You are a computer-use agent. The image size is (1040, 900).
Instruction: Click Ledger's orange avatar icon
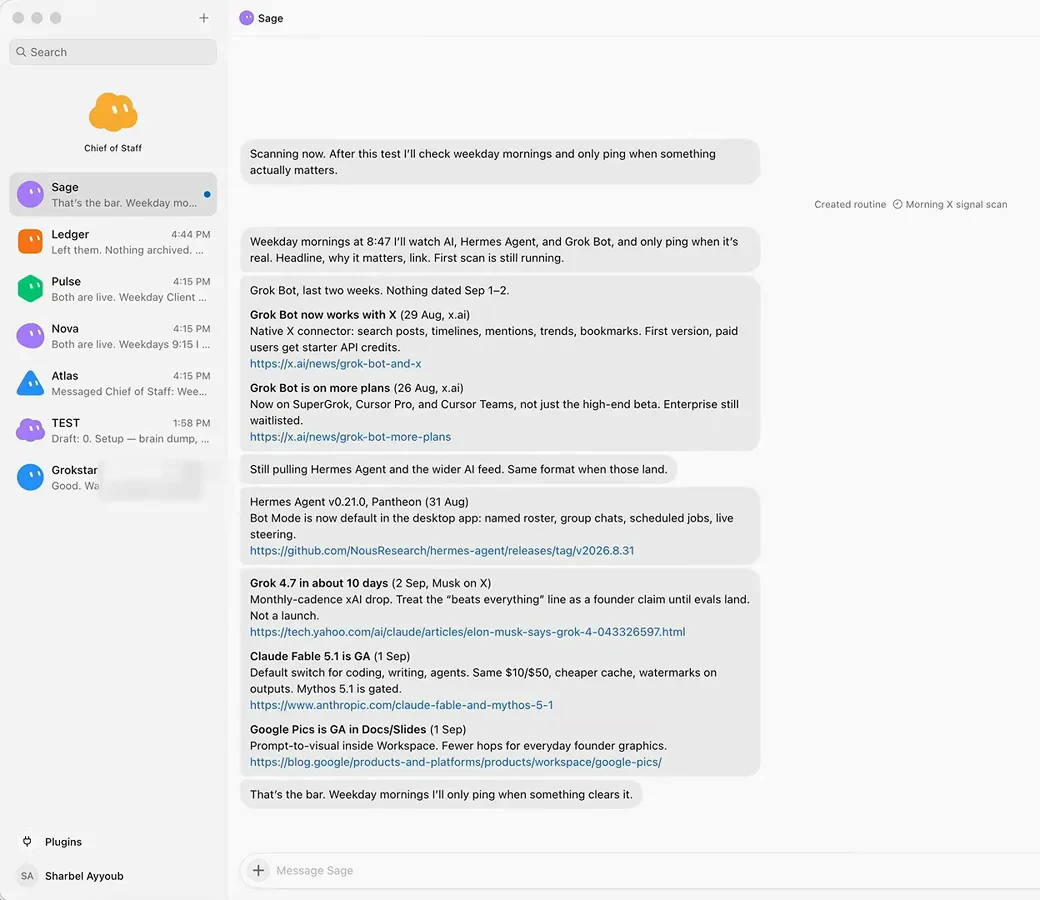click(31, 241)
